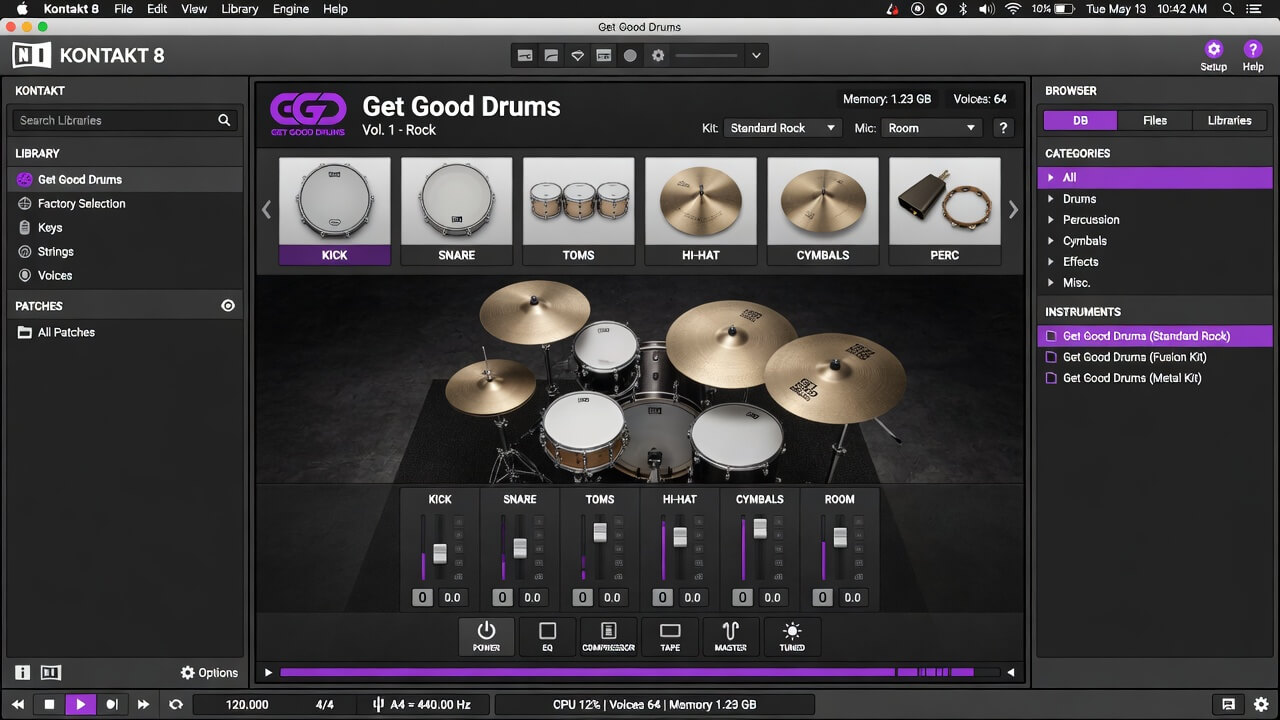The image size is (1280, 720).
Task: Click the search magnifier icon
Action: pos(224,120)
